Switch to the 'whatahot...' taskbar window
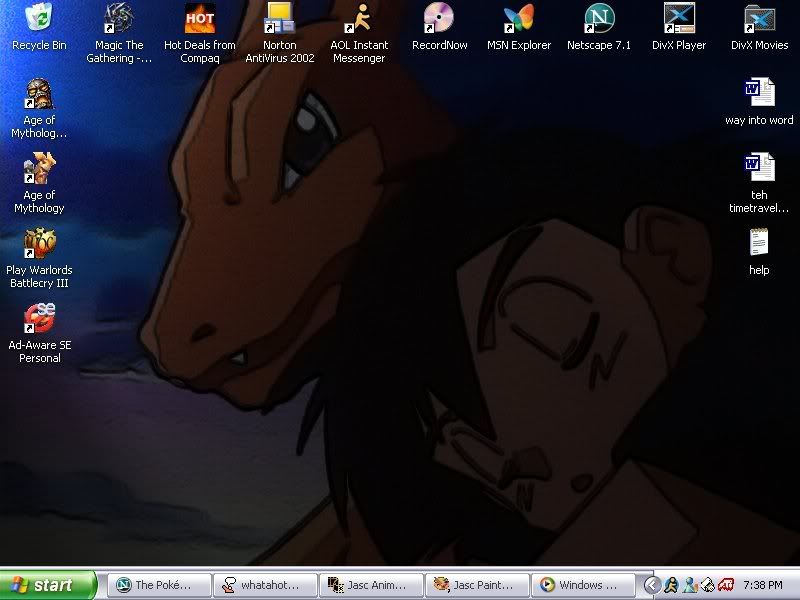800x600 pixels. [266, 585]
